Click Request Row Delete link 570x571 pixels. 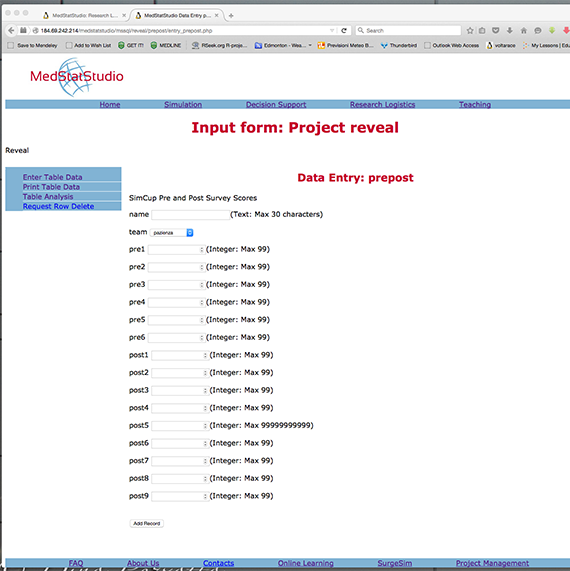pyautogui.click(x=58, y=206)
